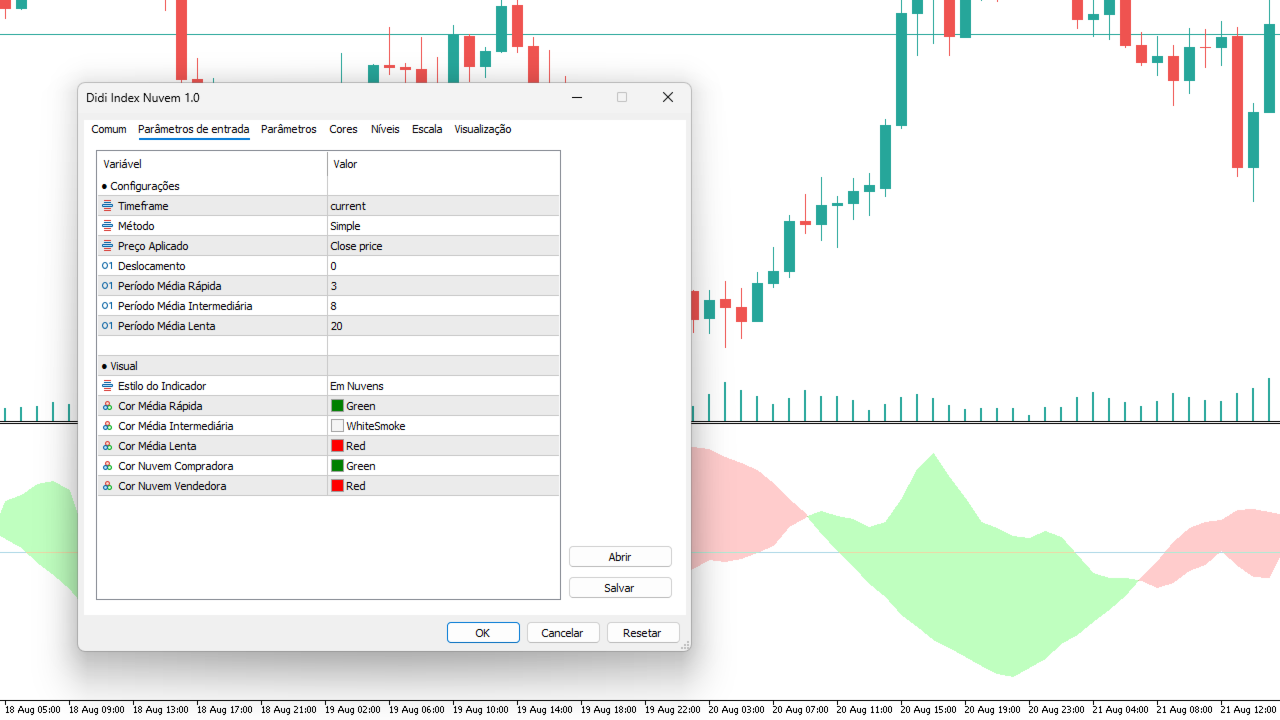
Task: Click the Preço Aplicado row enum icon
Action: 108,246
